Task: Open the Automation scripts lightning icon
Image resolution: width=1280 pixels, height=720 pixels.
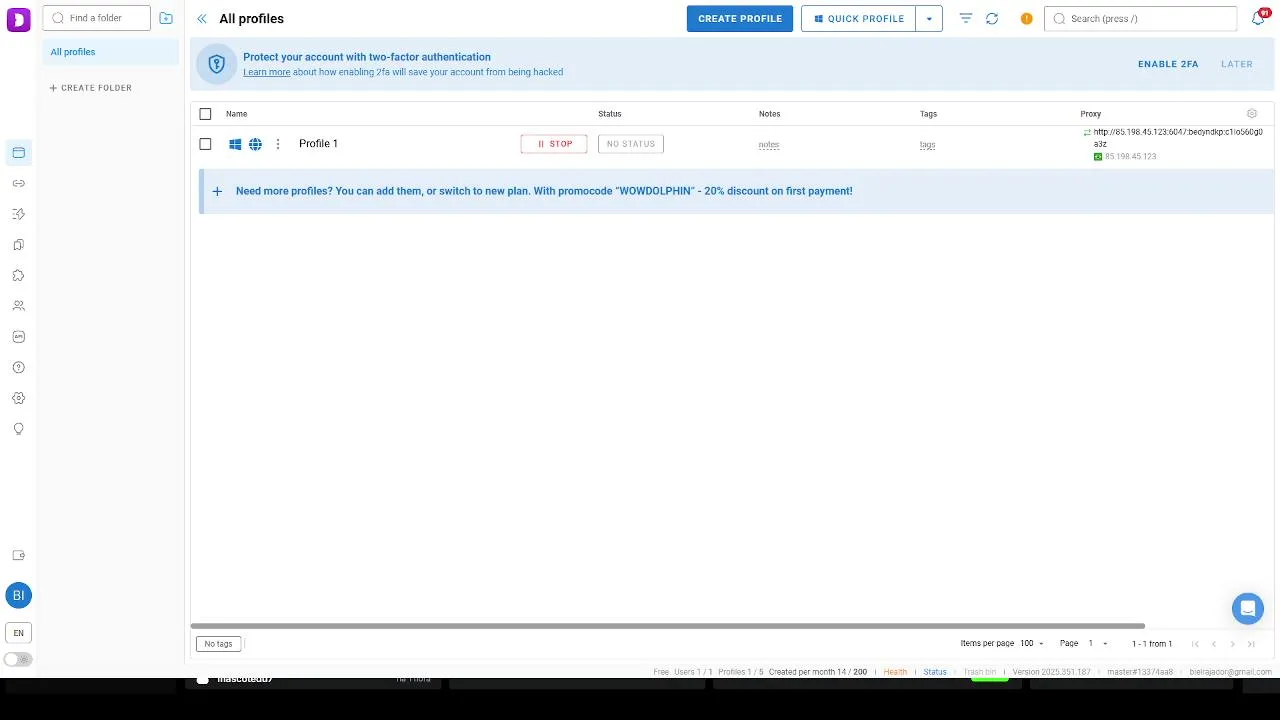Action: point(18,214)
